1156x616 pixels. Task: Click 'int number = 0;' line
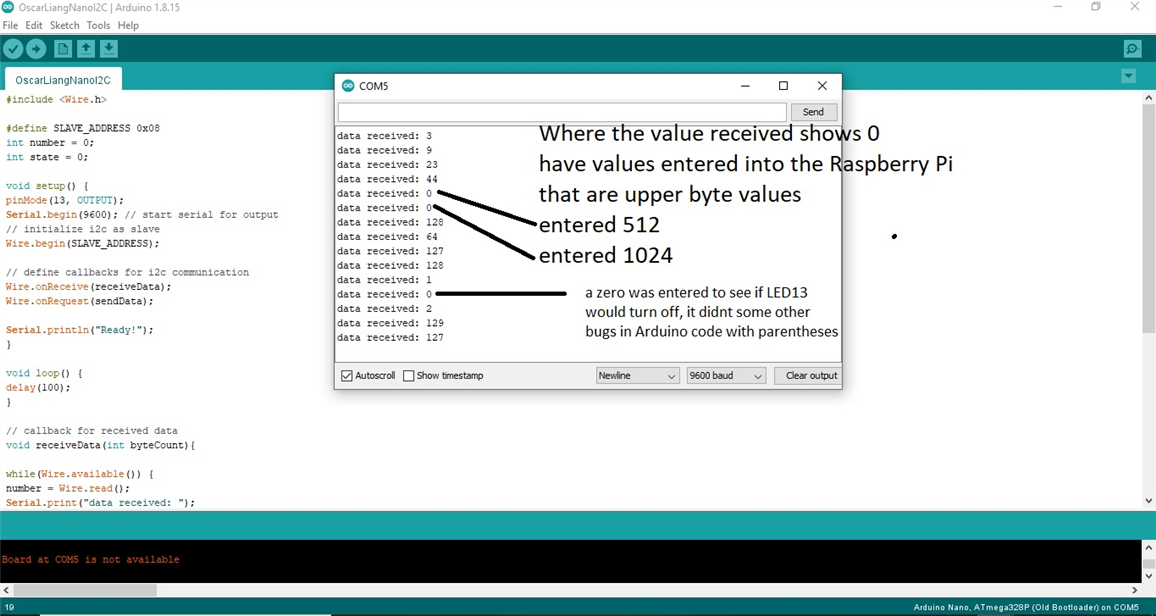(x=49, y=143)
